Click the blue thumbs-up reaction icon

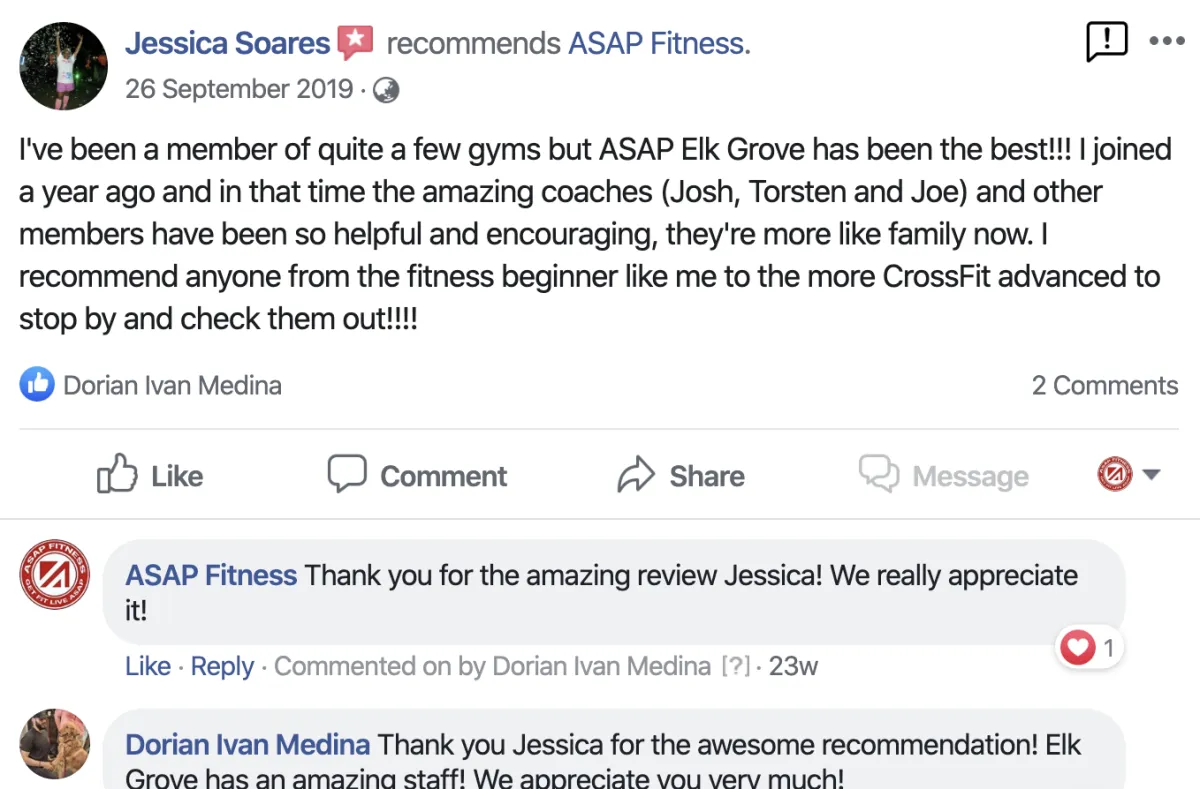(37, 385)
